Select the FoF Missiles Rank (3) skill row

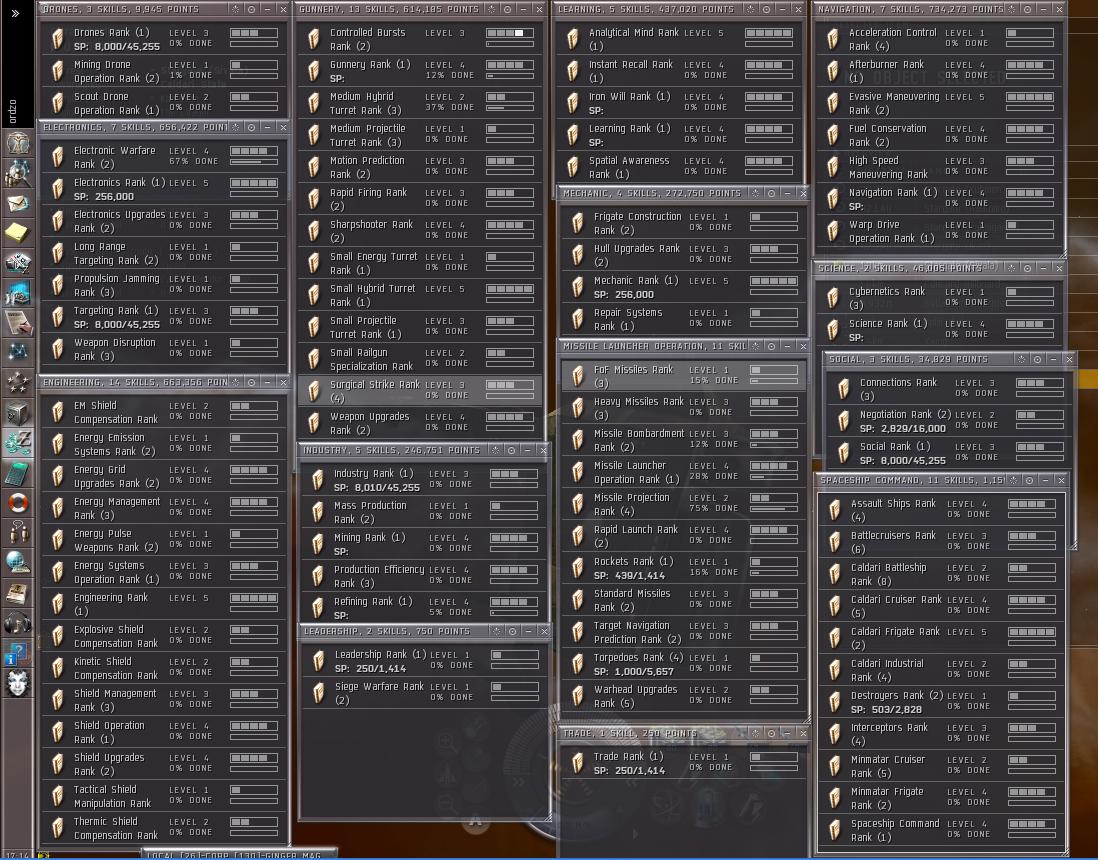click(683, 376)
